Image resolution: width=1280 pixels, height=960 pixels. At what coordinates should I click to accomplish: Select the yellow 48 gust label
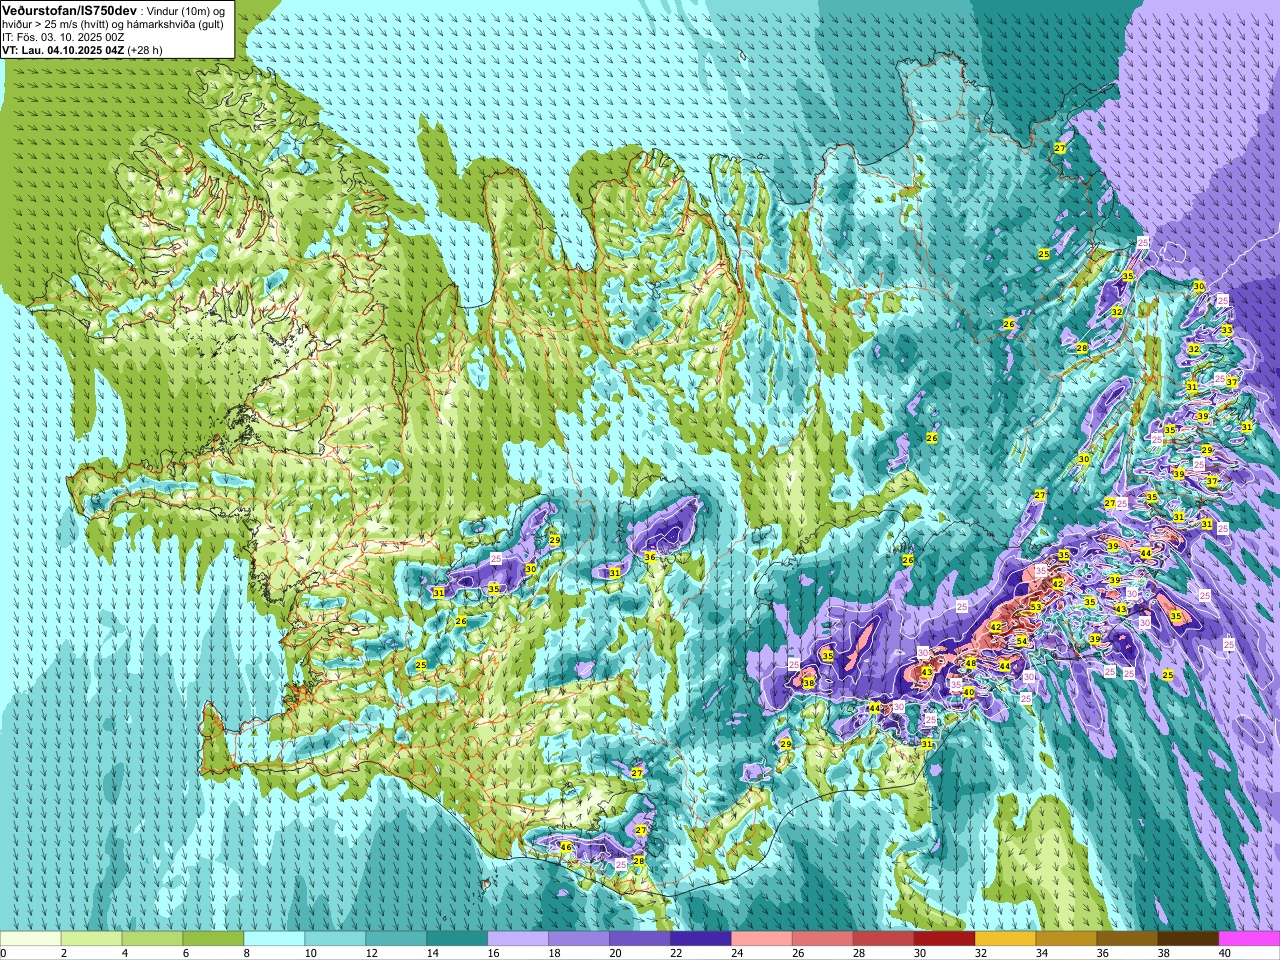click(970, 663)
